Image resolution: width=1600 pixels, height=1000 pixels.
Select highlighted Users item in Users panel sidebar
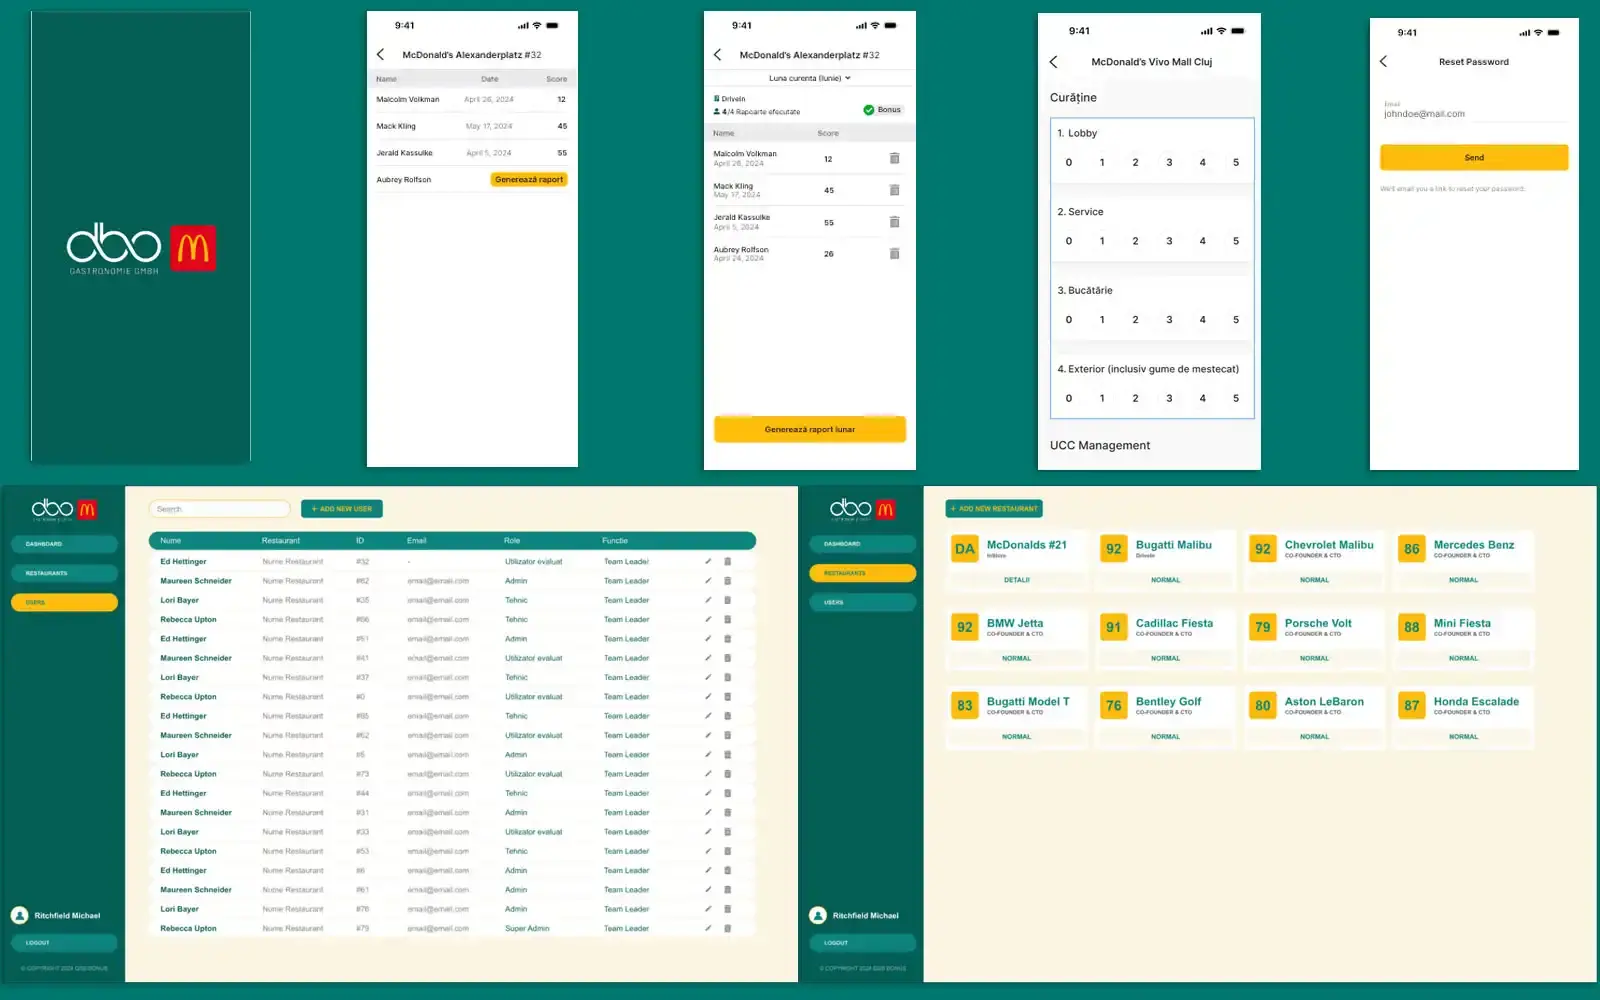pos(65,602)
